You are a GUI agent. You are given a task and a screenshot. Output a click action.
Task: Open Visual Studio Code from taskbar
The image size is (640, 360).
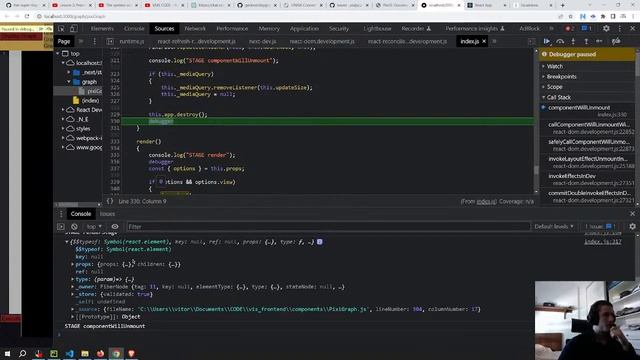[x=69, y=353]
